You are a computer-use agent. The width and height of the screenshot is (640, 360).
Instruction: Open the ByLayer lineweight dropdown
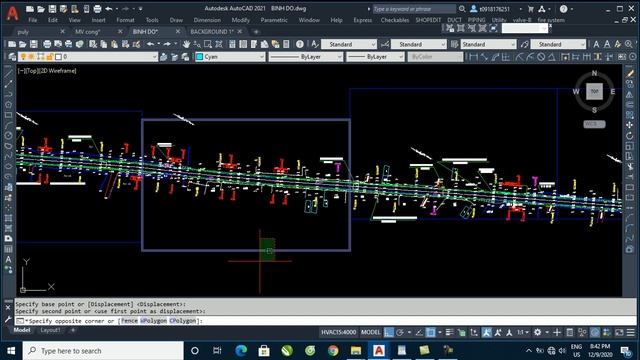click(x=376, y=57)
